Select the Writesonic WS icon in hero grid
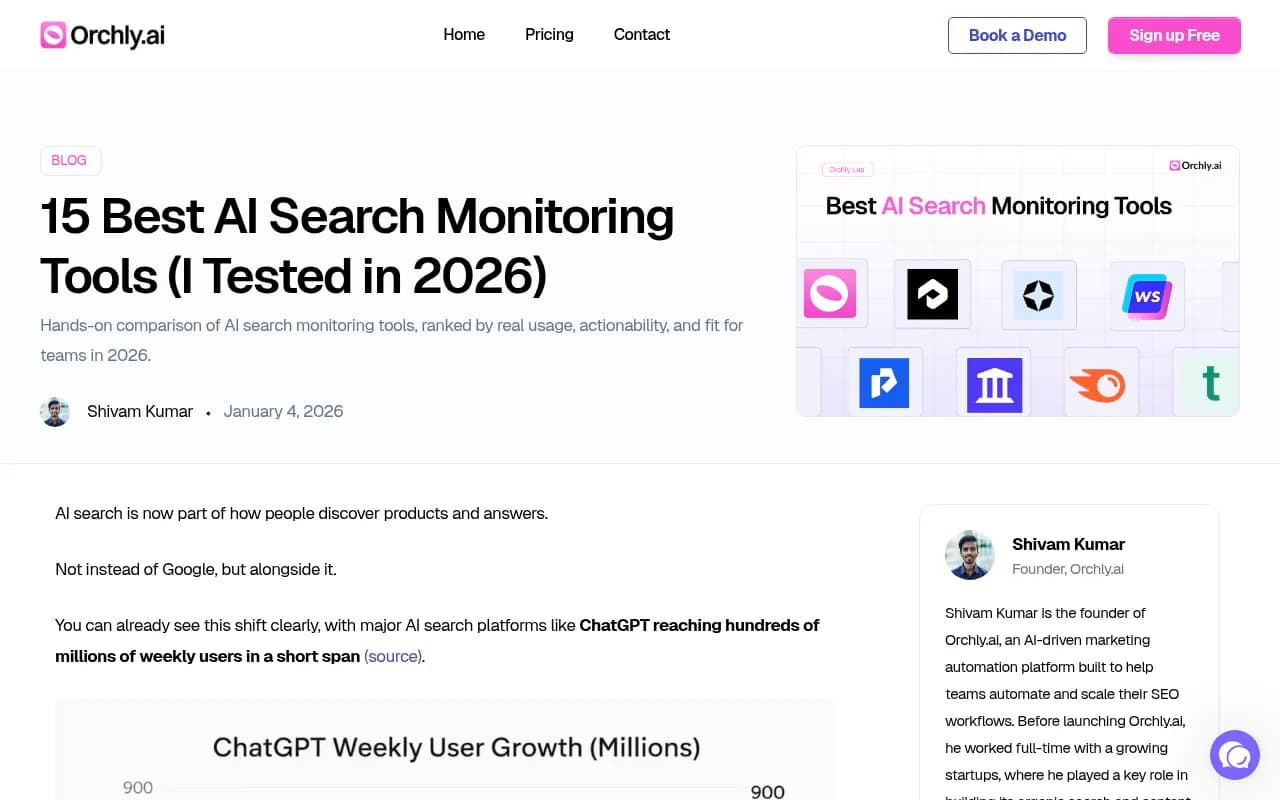1280x800 pixels. coord(1147,295)
